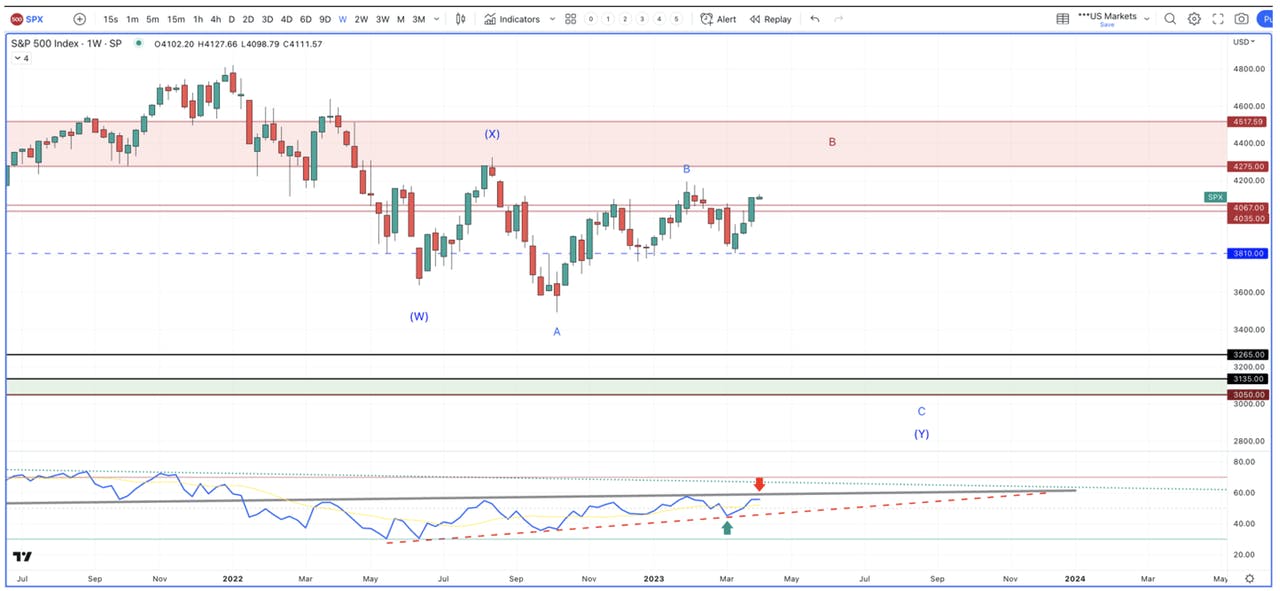
Task: Toggle the green market status dot
Action: click(x=138, y=43)
